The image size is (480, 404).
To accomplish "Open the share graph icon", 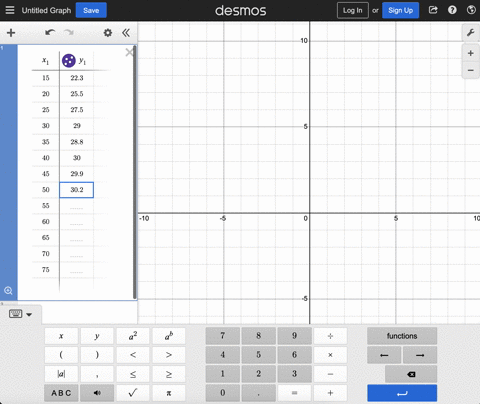I will click(433, 10).
